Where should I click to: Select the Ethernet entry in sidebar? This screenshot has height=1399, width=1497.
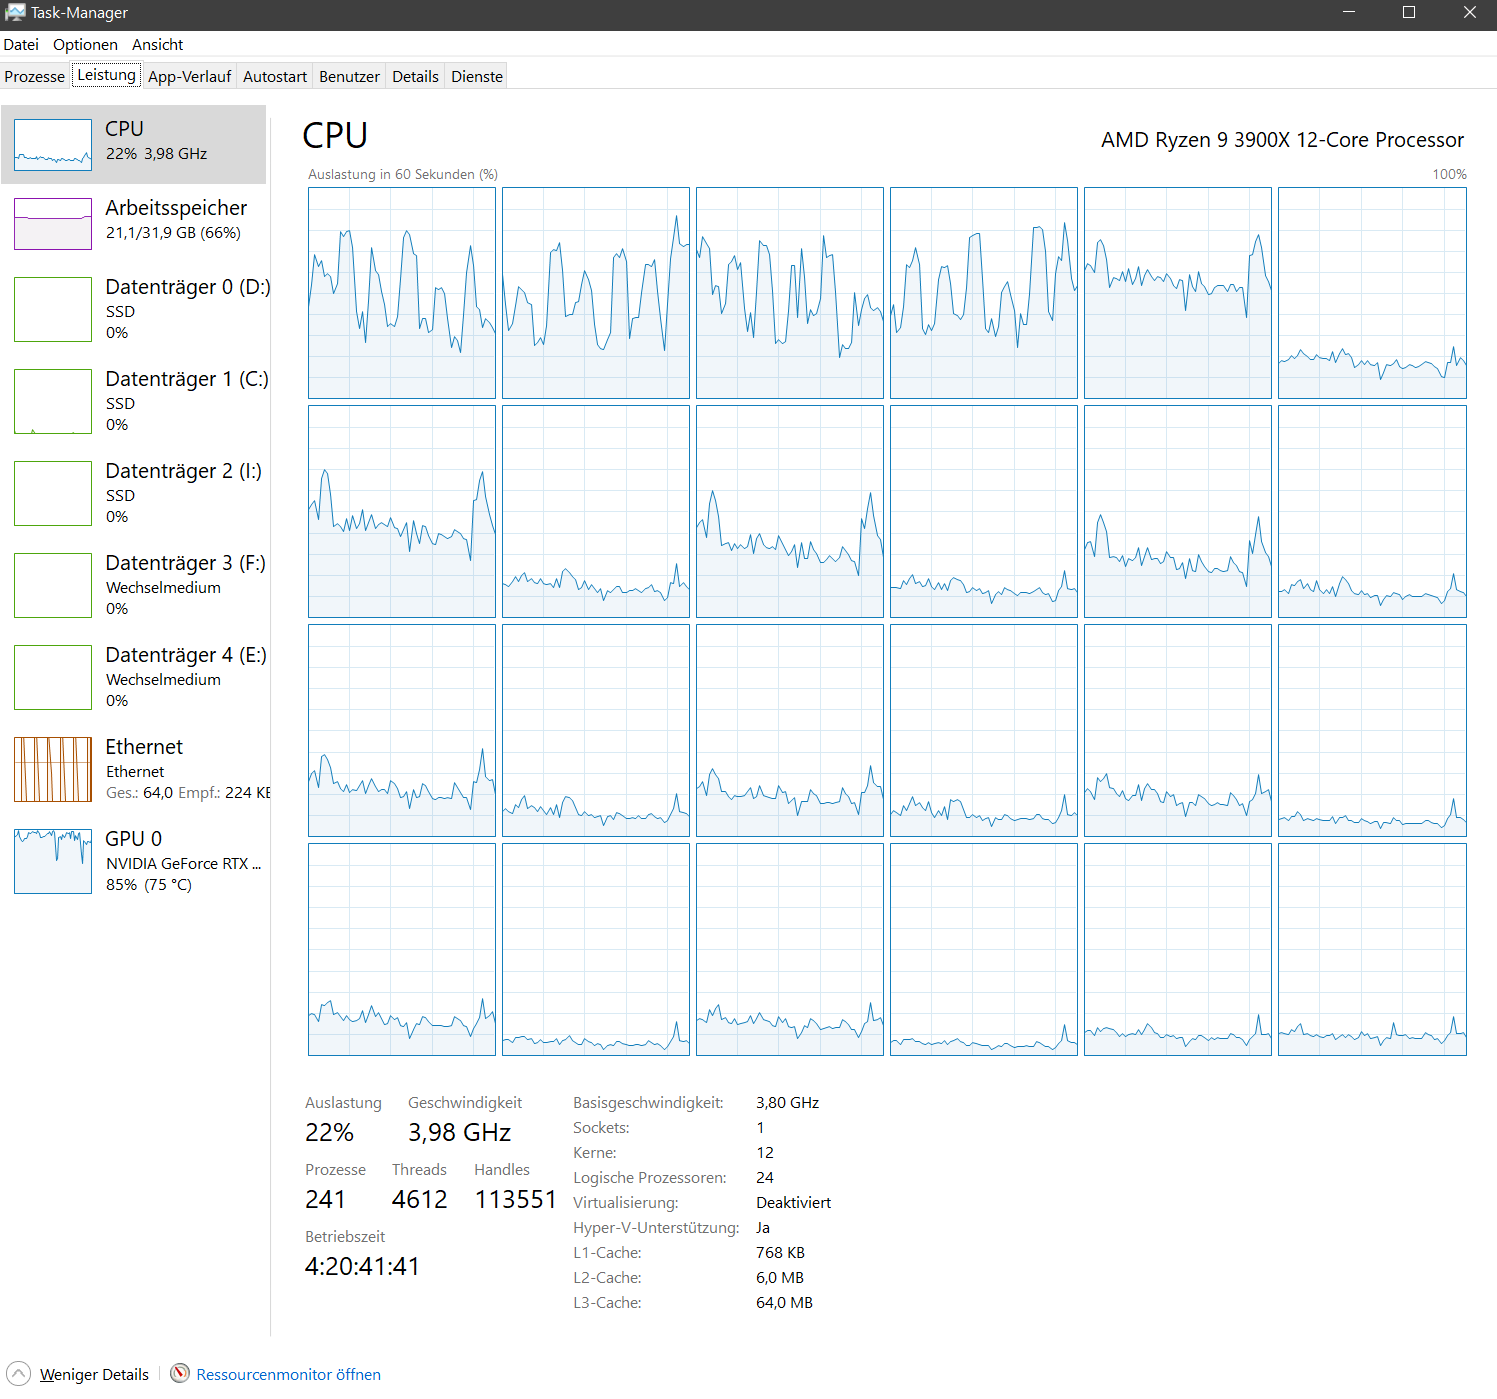click(134, 769)
